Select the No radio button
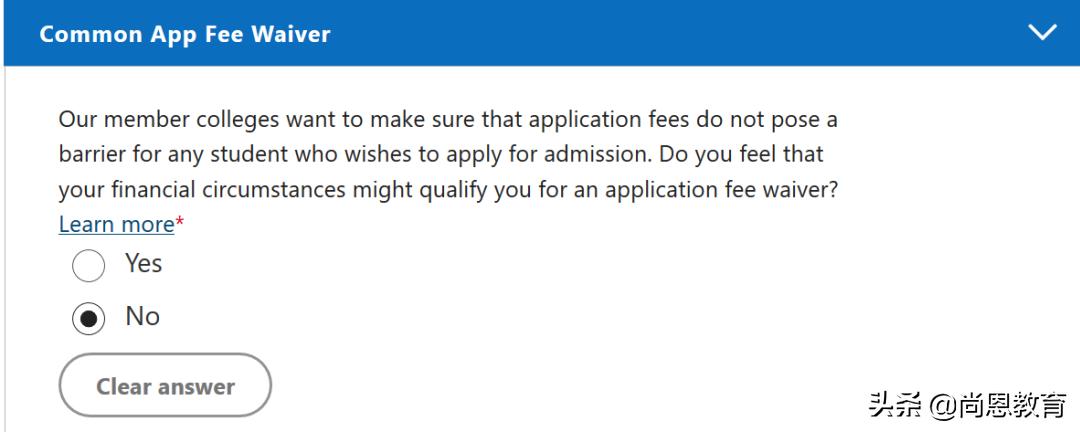The width and height of the screenshot is (1080, 432). (89, 318)
